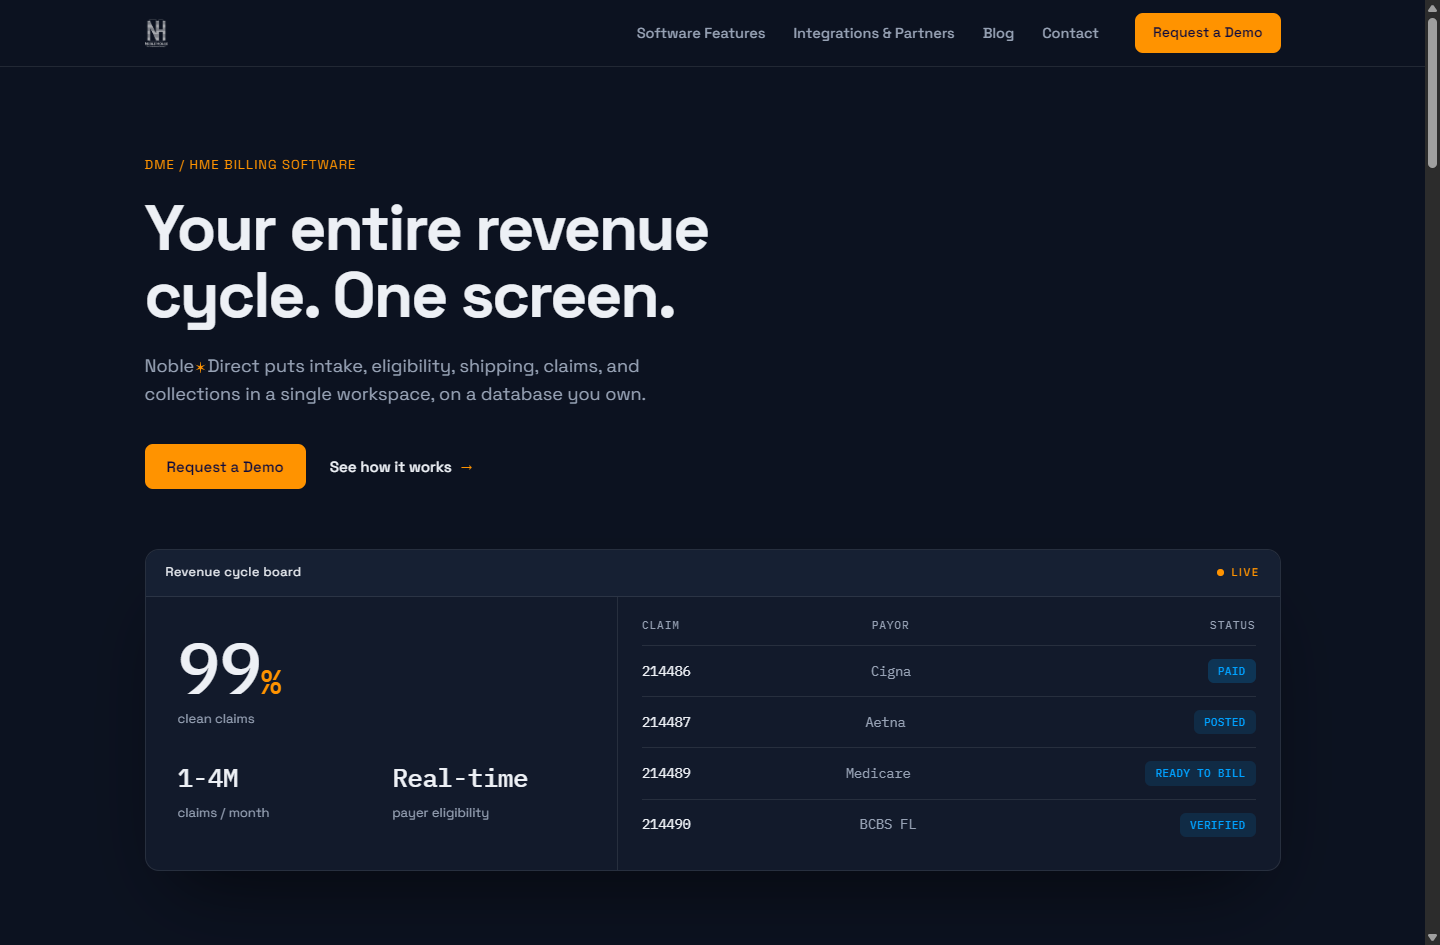Click the arrow next to See how it works
The image size is (1440, 945).
tap(466, 467)
